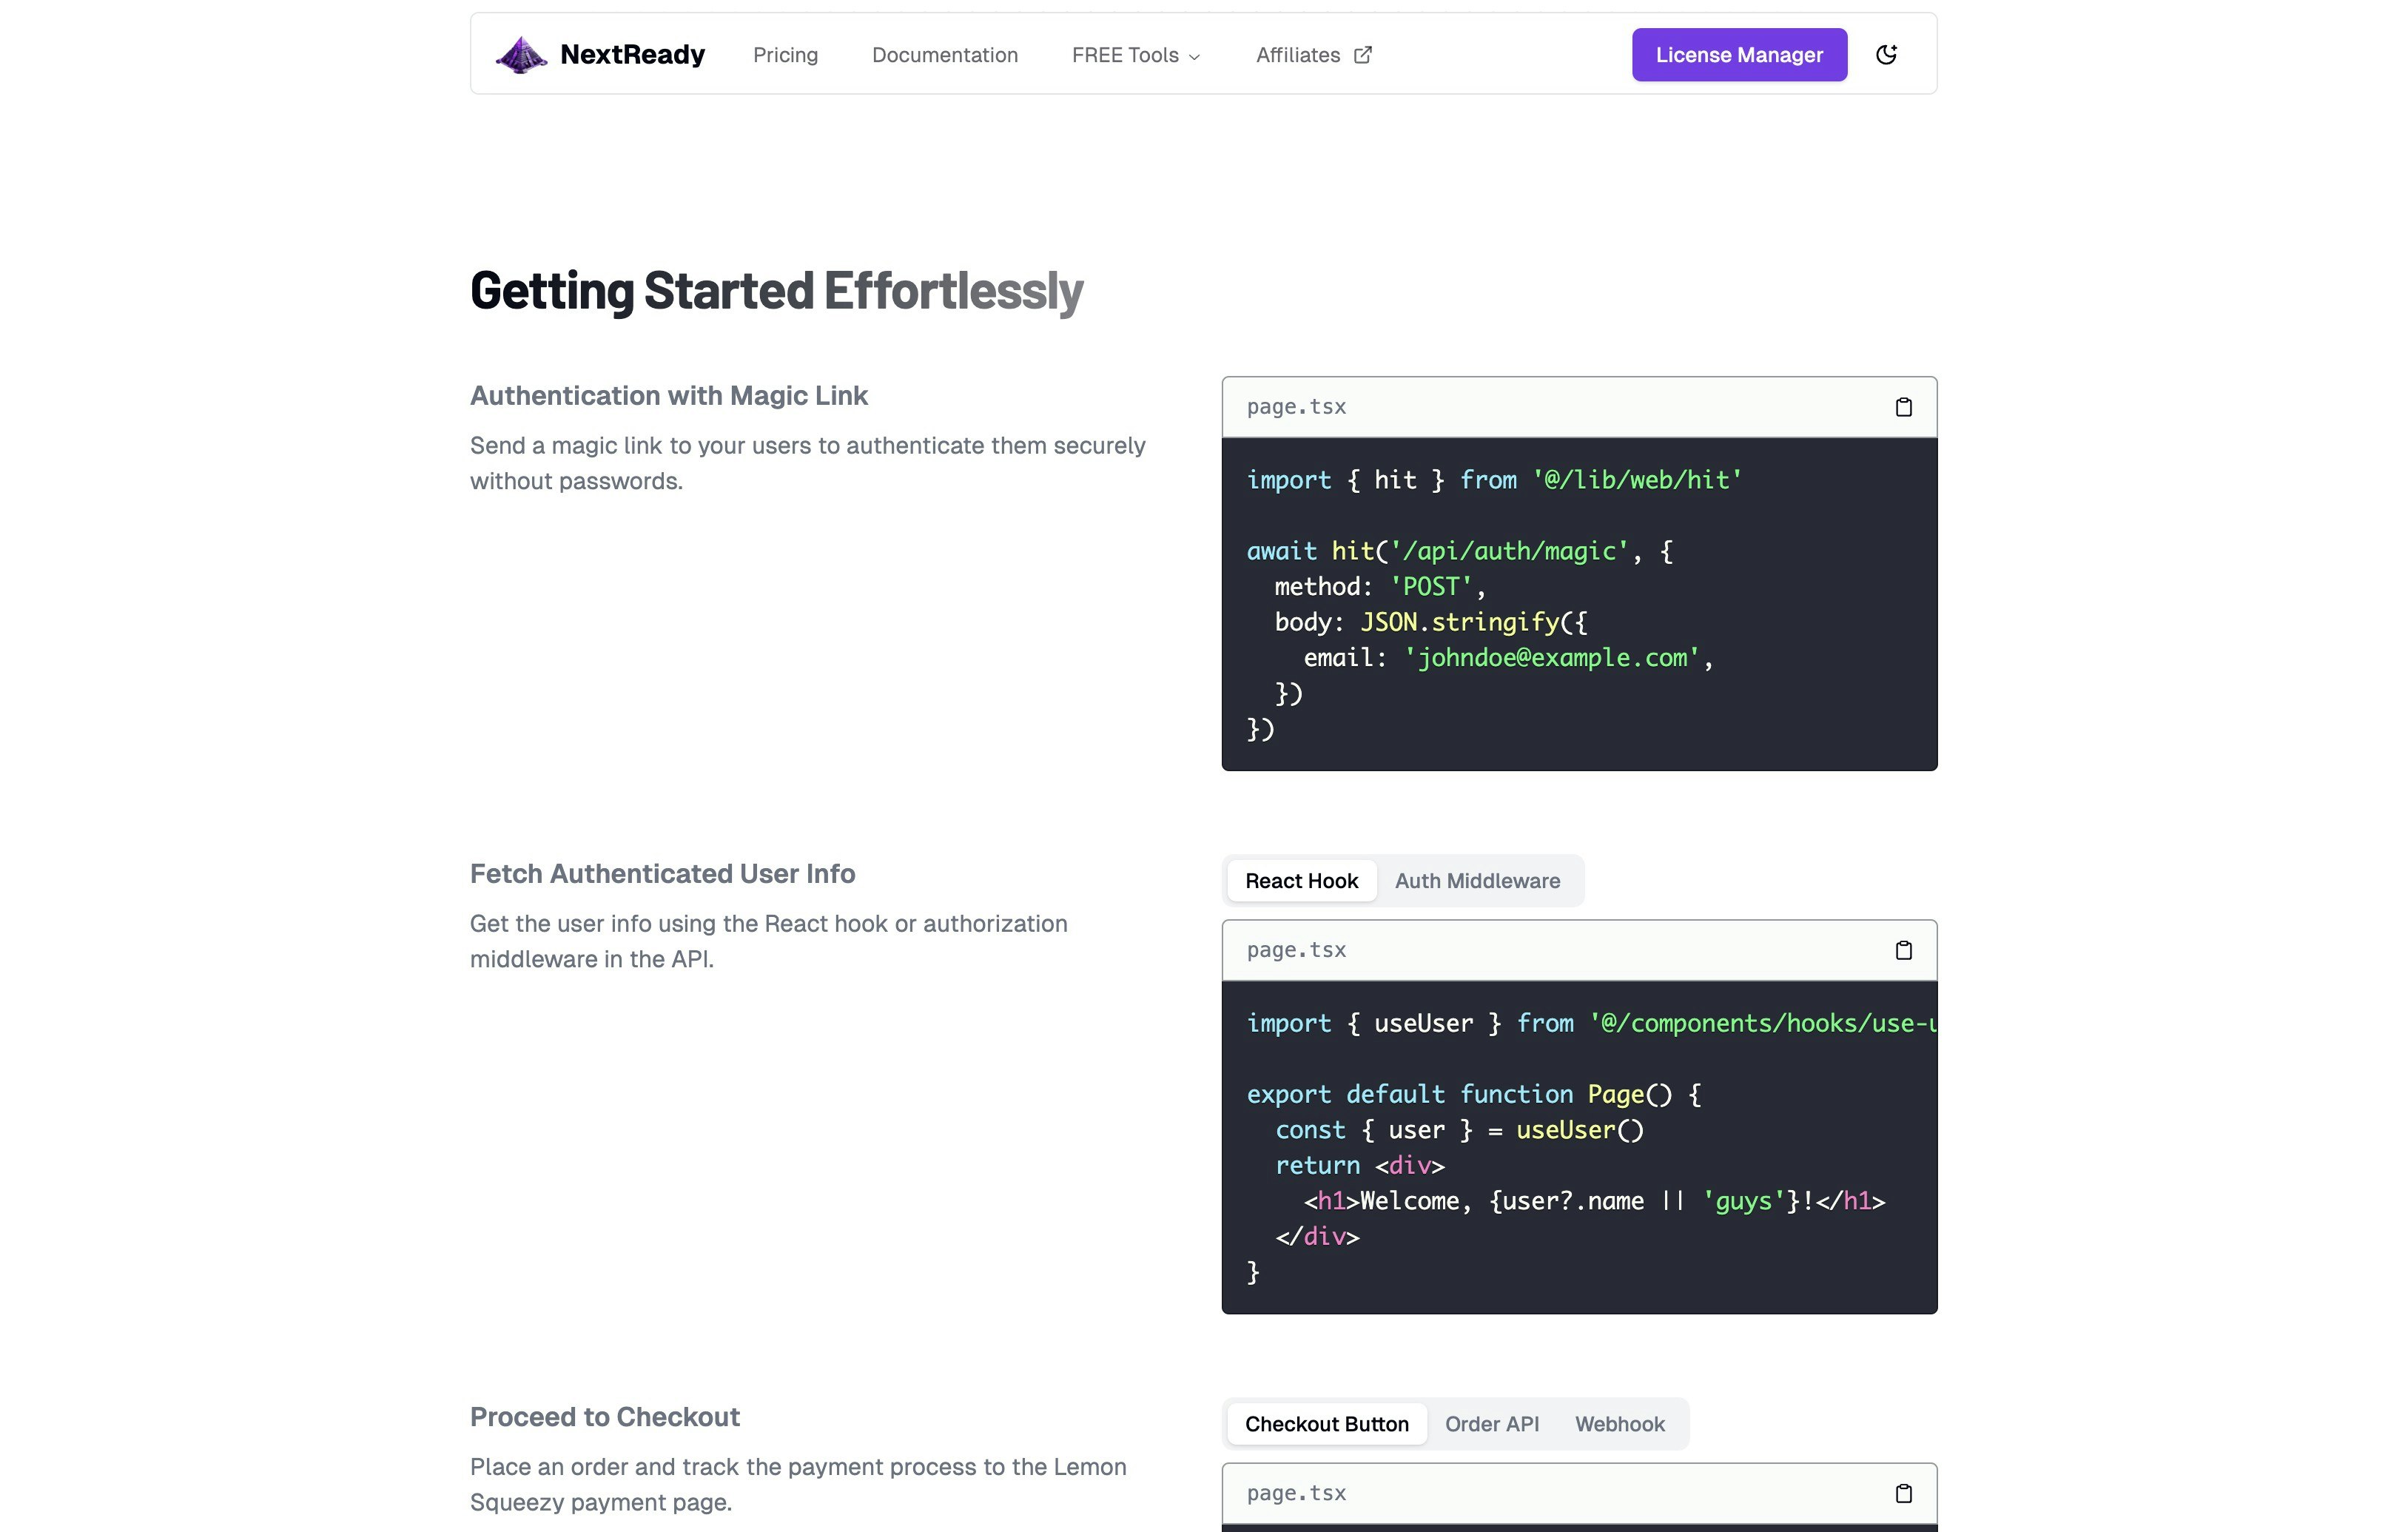Click the NextReady brand name
The height and width of the screenshot is (1532, 2408).
click(x=632, y=55)
